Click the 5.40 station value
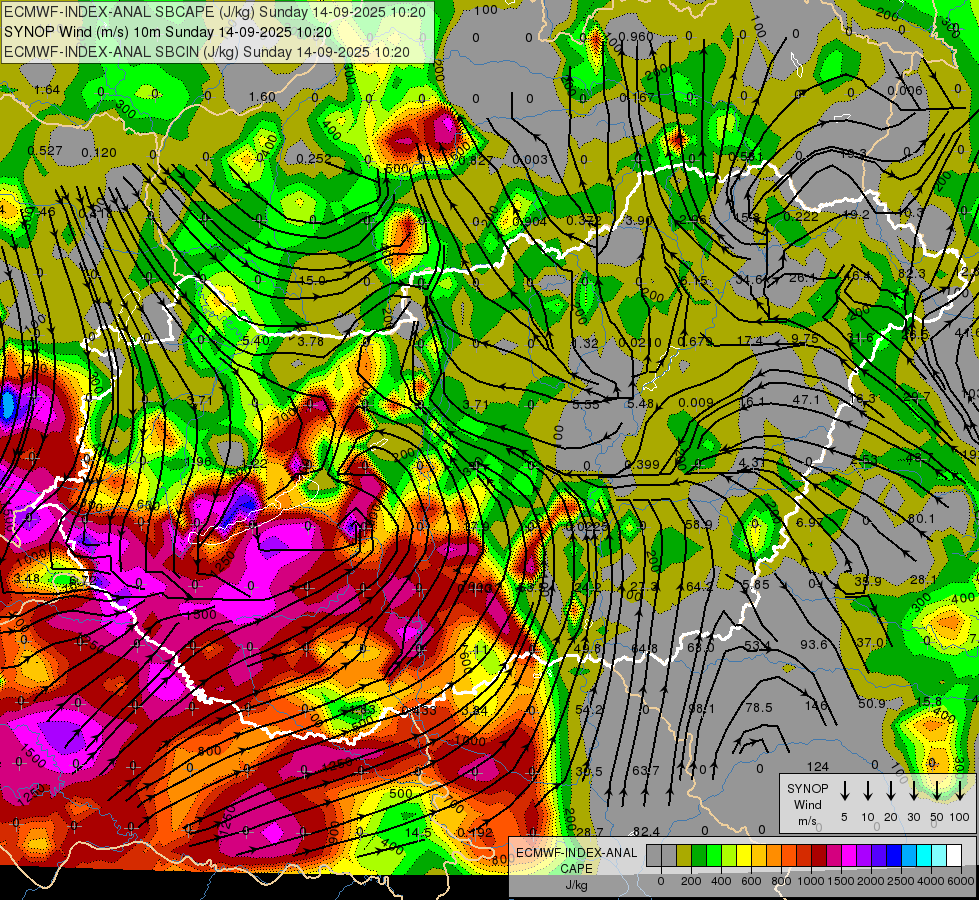This screenshot has height=900, width=979. [255, 340]
